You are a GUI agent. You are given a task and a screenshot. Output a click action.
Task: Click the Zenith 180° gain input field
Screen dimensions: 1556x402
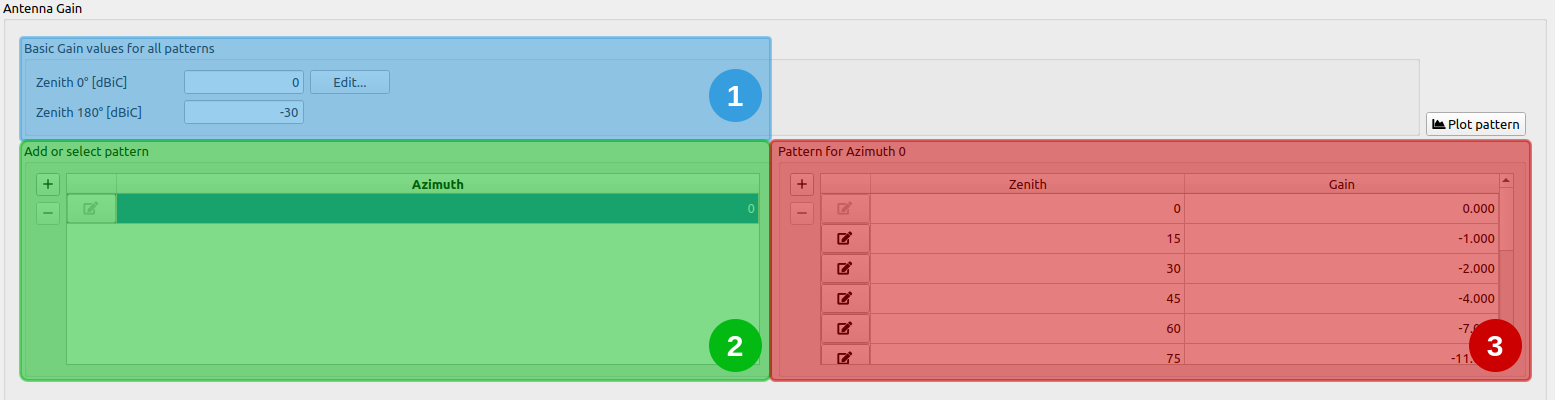point(243,112)
